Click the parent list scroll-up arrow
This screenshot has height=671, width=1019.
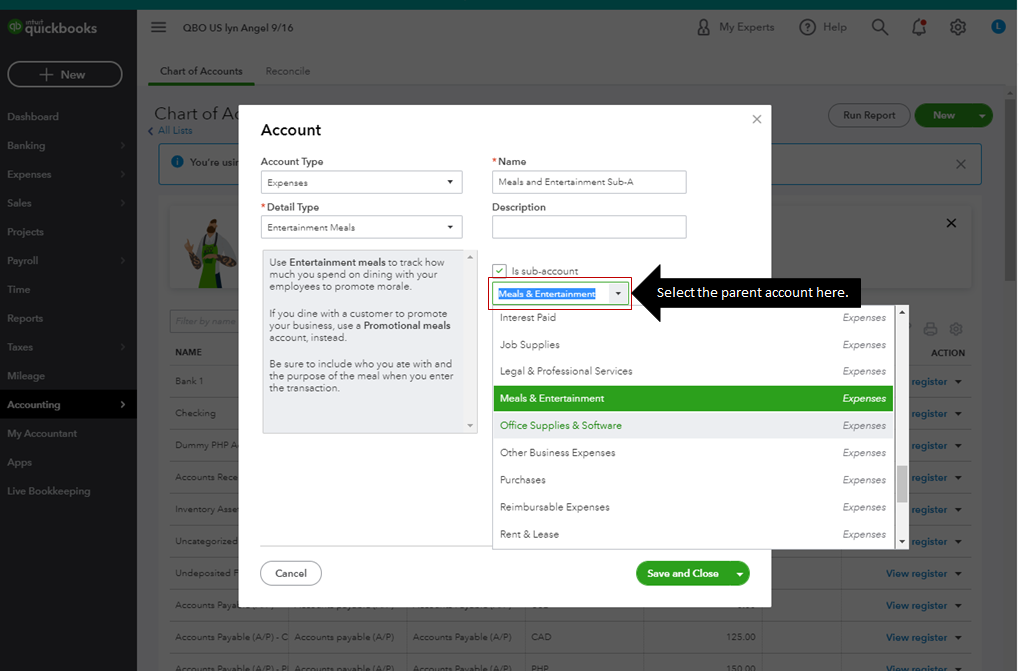coord(902,312)
